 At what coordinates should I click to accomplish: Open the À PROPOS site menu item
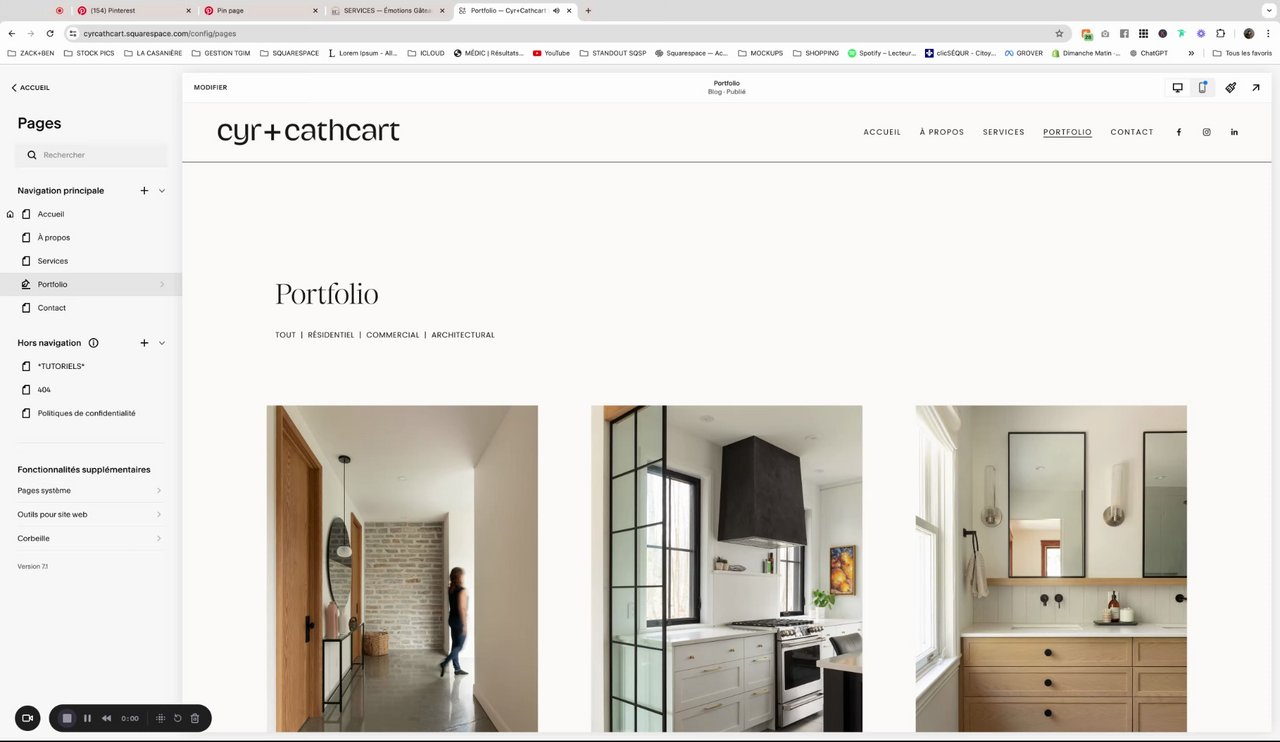click(x=942, y=132)
